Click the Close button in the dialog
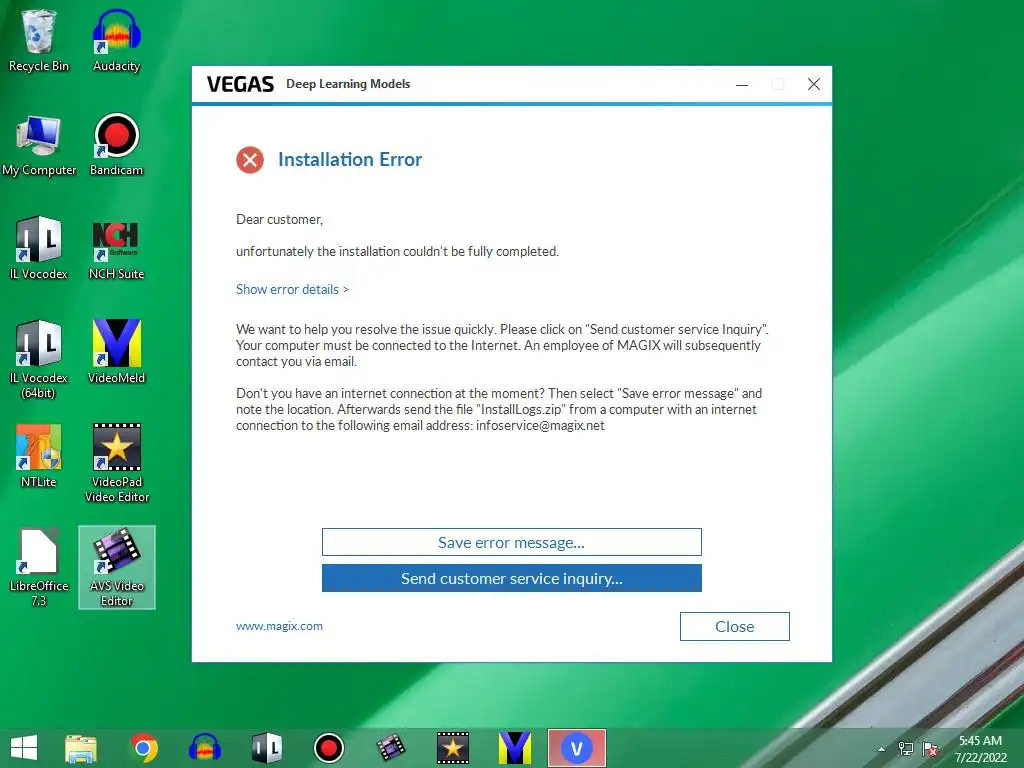 point(735,626)
